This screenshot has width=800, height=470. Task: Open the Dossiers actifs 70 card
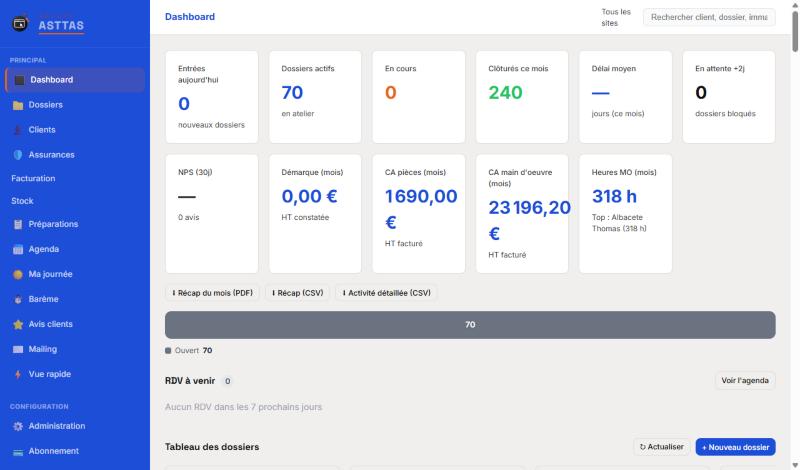pos(315,97)
